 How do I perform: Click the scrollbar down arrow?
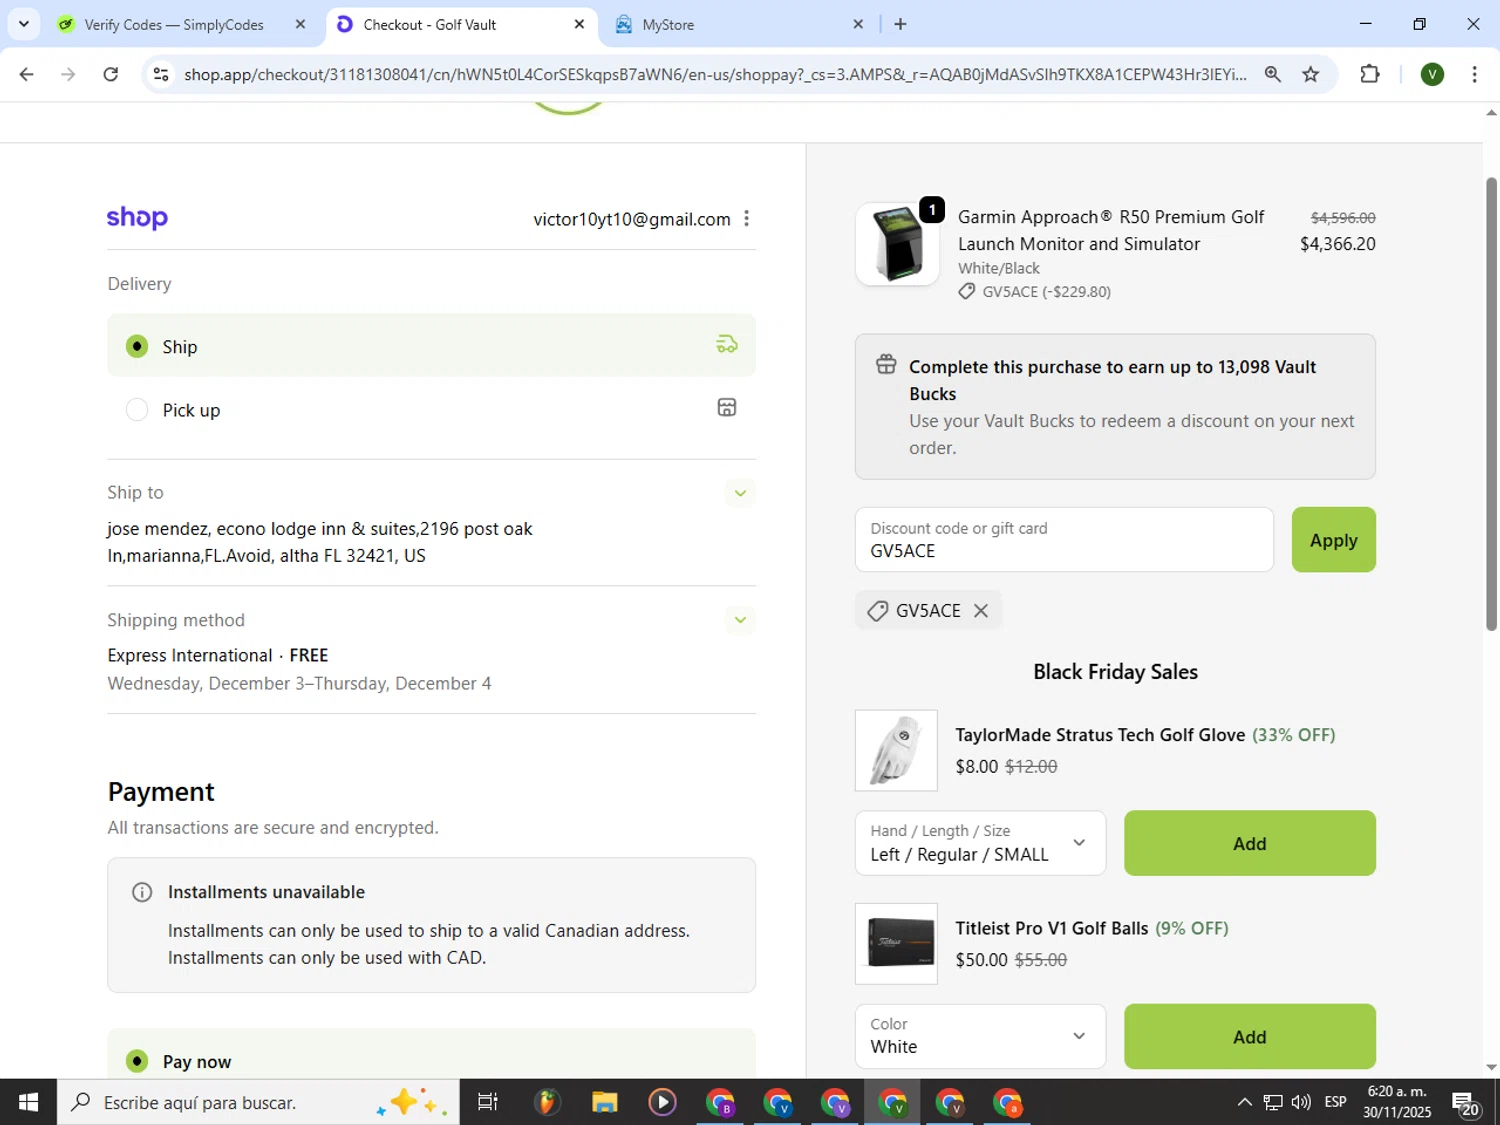[1491, 1067]
